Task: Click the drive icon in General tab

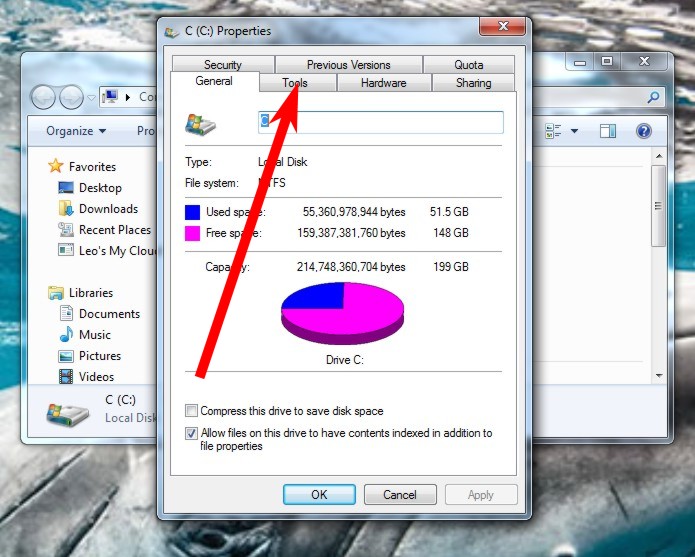Action: (200, 123)
